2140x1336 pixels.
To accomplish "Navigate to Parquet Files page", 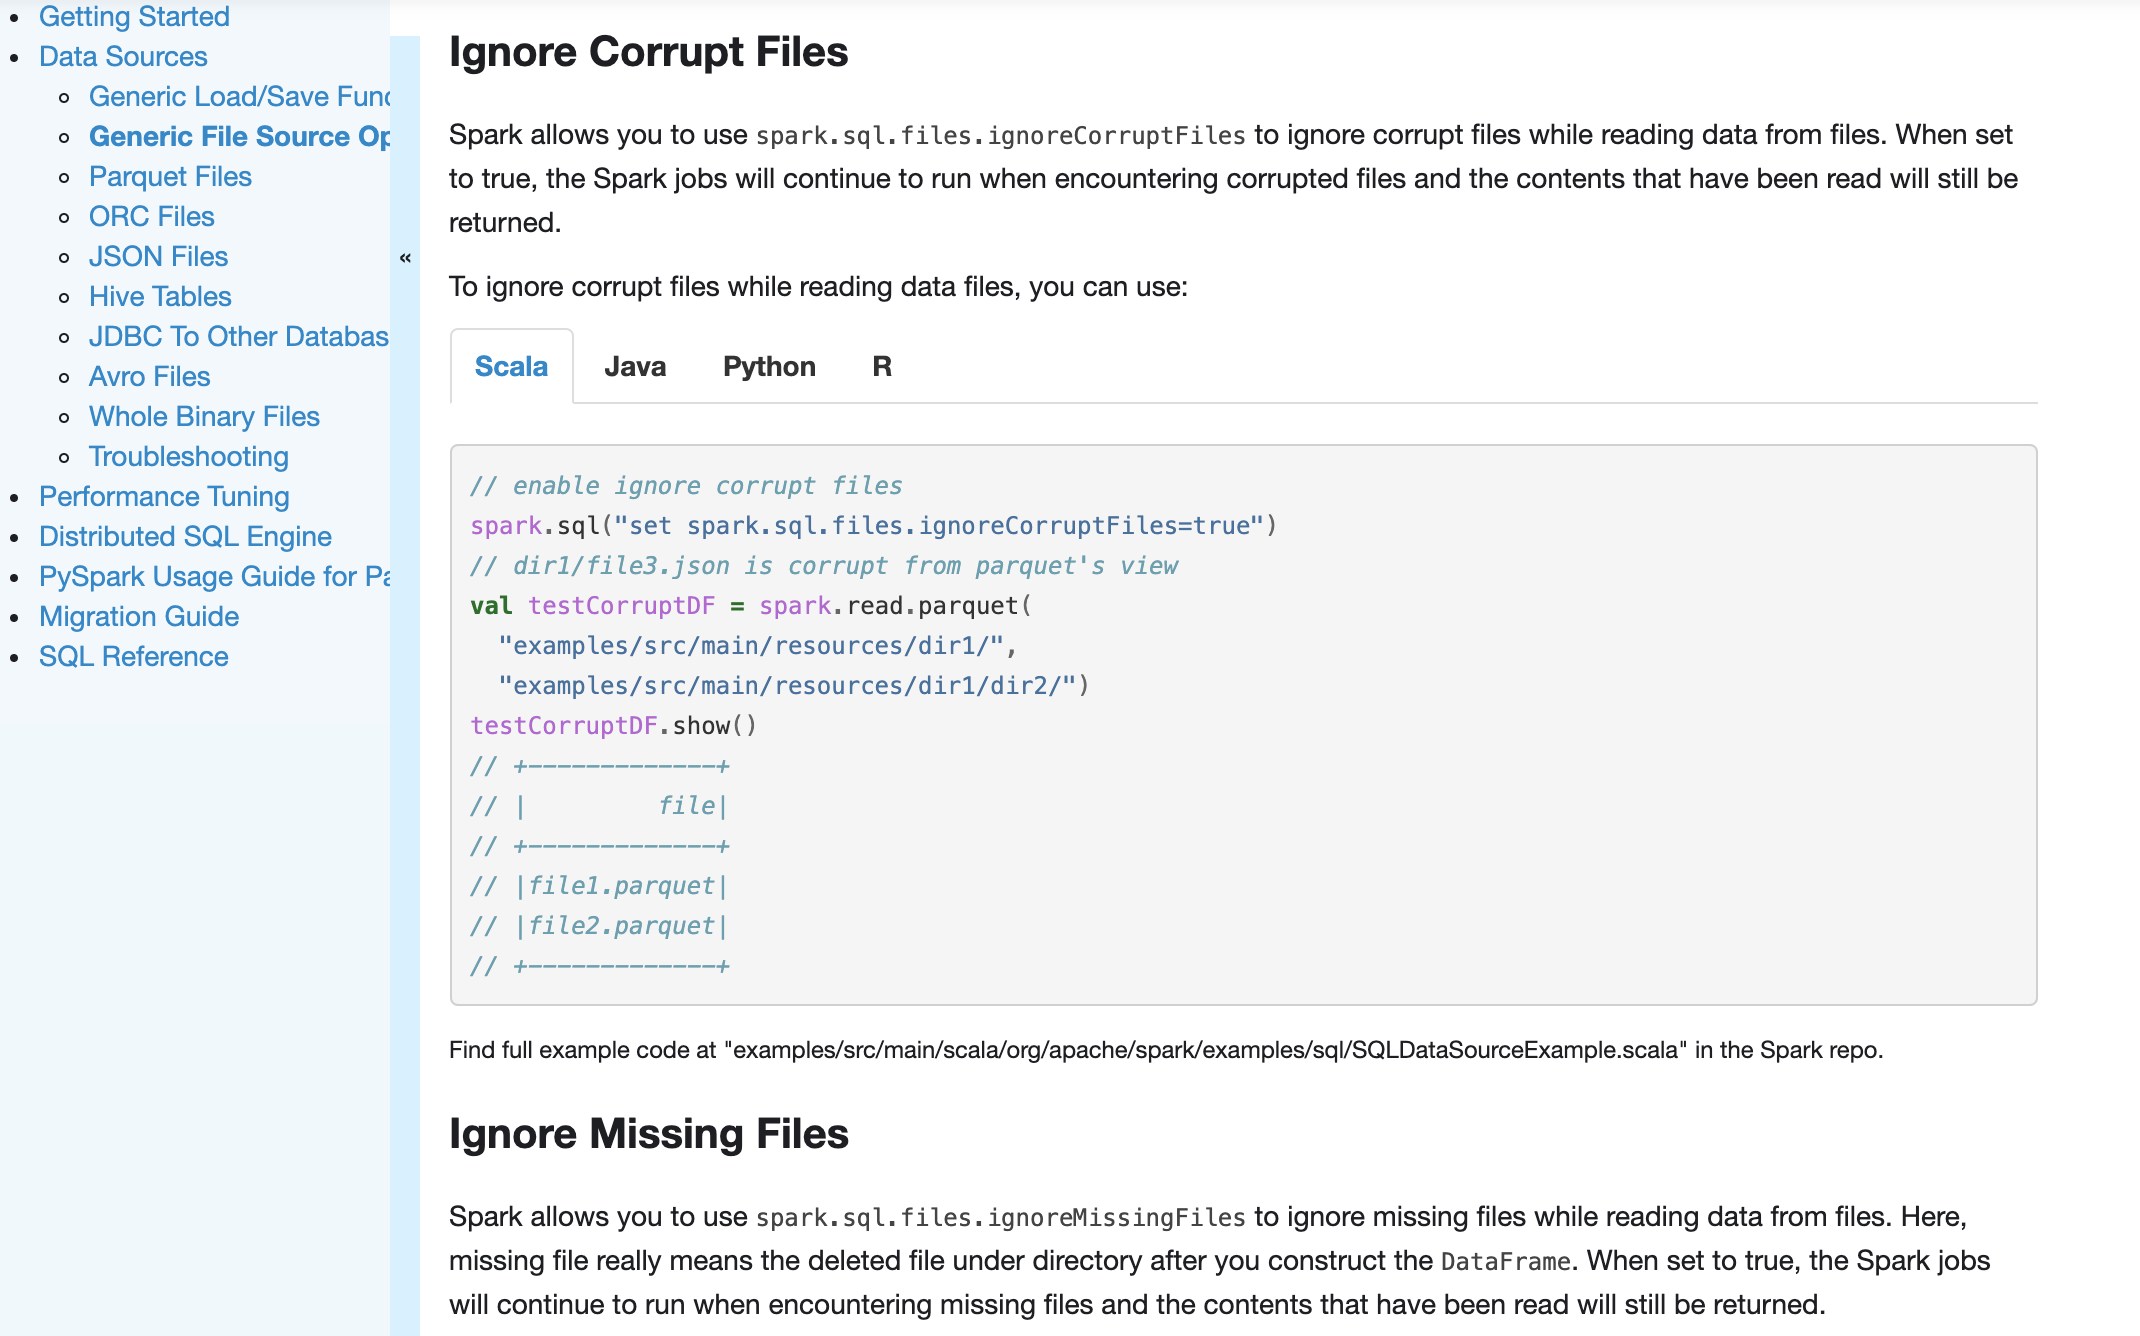I will coord(170,177).
